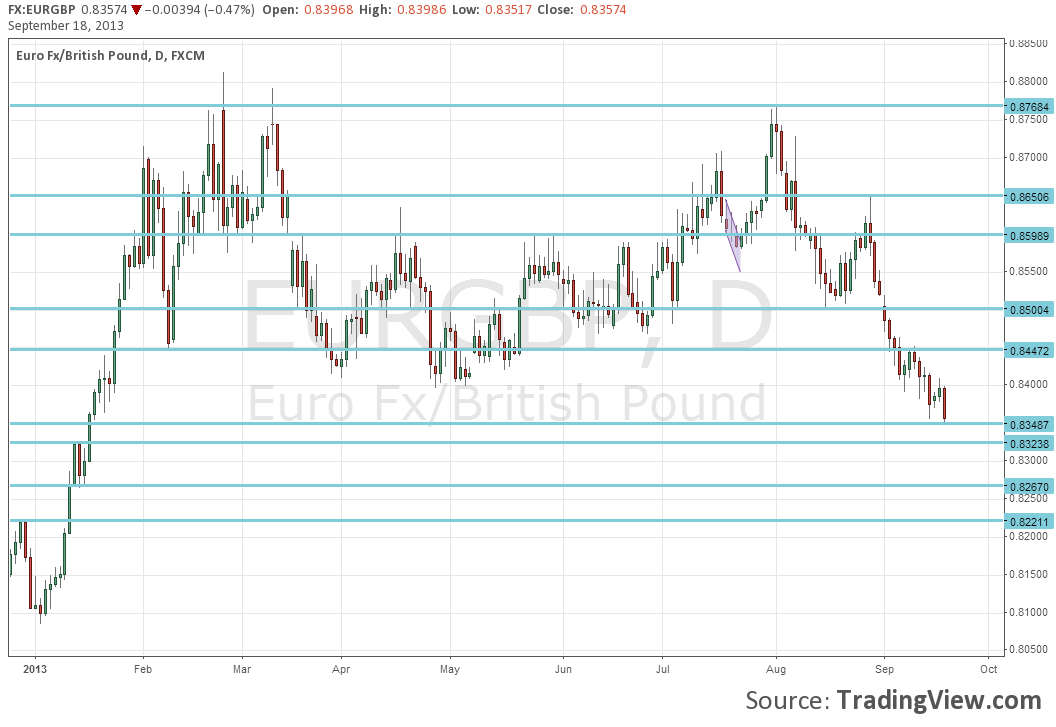Image resolution: width=1056 pixels, height=727 pixels.
Task: Click the TradingView.com source link
Action: (939, 700)
